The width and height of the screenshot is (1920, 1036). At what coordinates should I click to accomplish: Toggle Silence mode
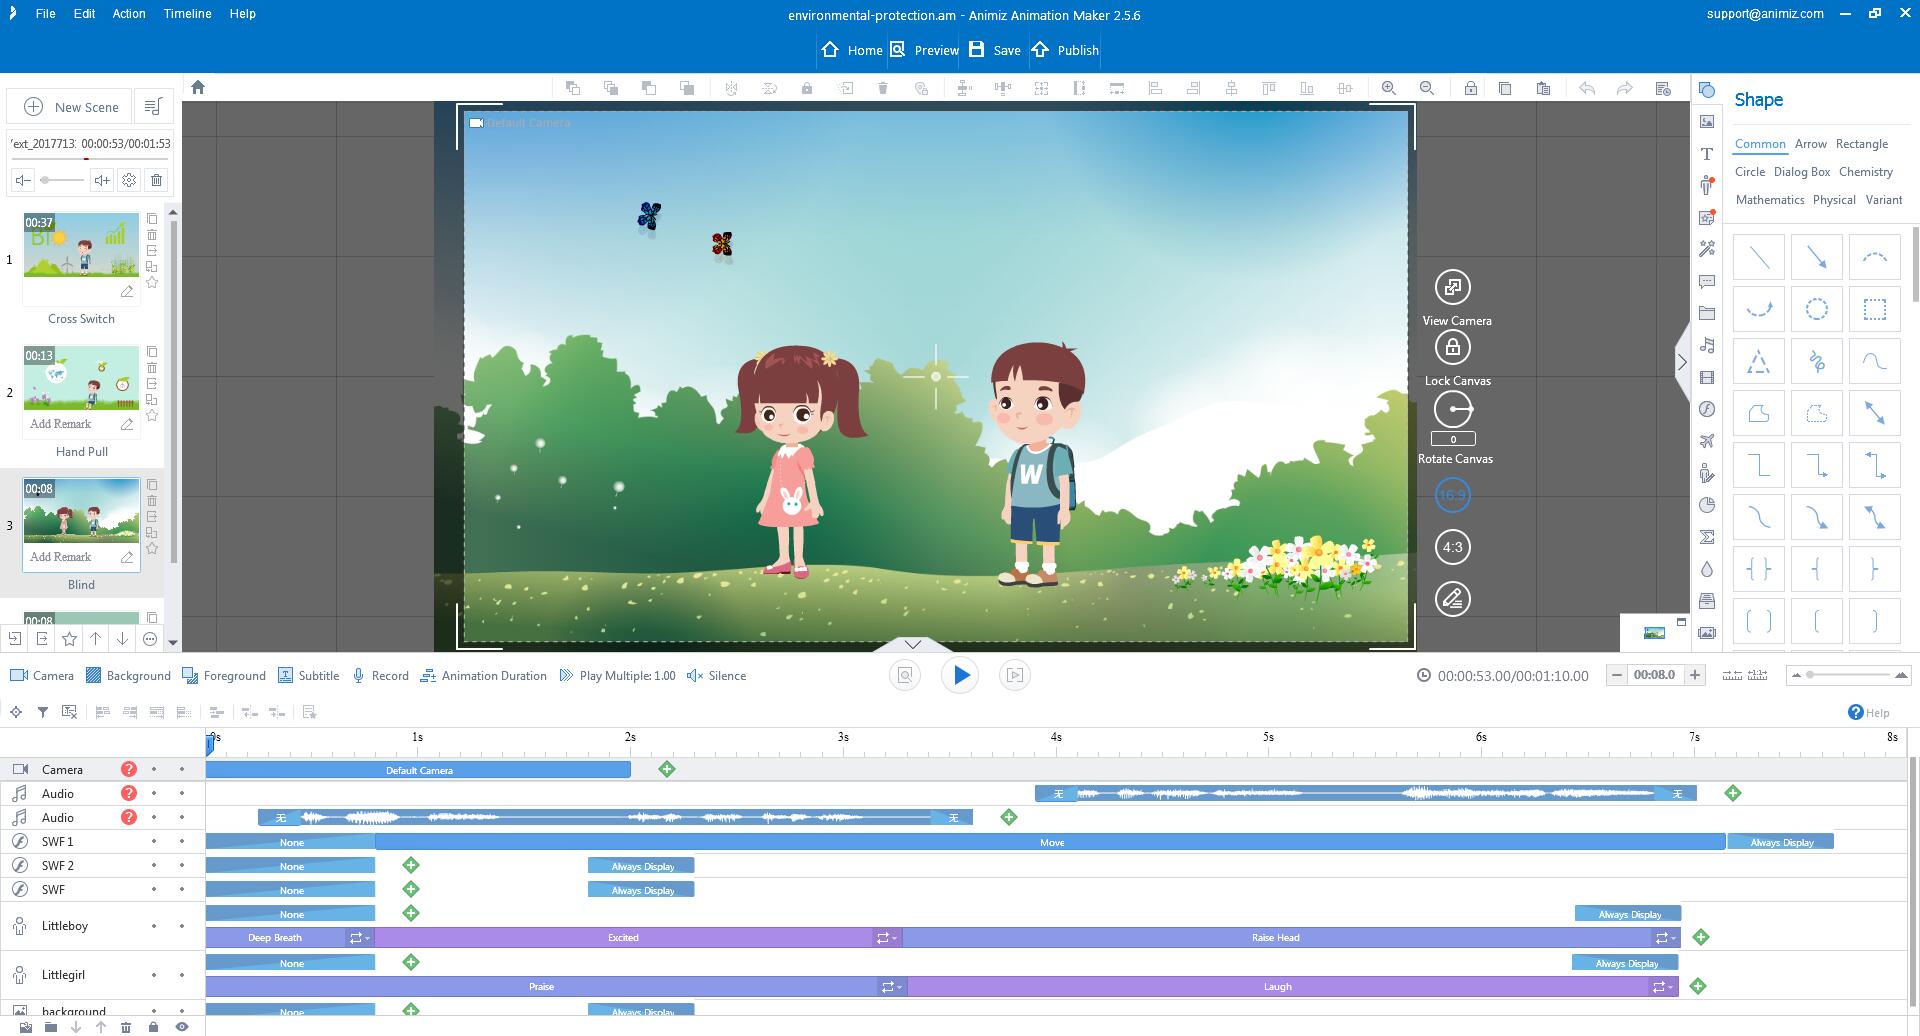717,676
